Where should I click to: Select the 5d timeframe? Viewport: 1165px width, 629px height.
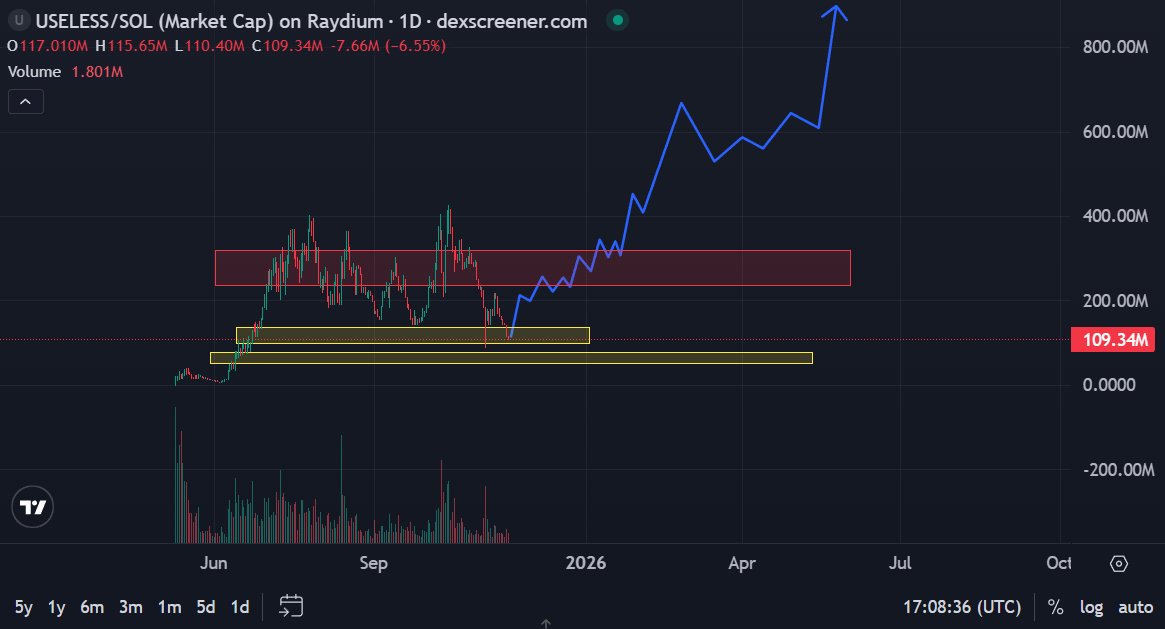tap(205, 607)
